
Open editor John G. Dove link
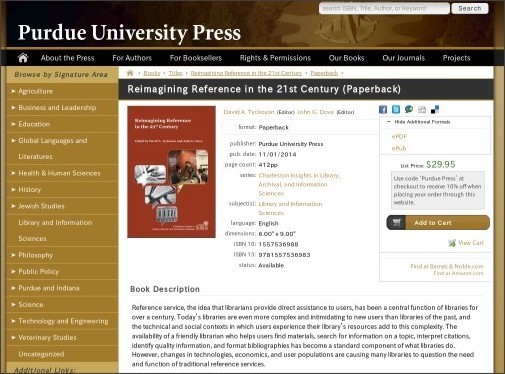315,112
